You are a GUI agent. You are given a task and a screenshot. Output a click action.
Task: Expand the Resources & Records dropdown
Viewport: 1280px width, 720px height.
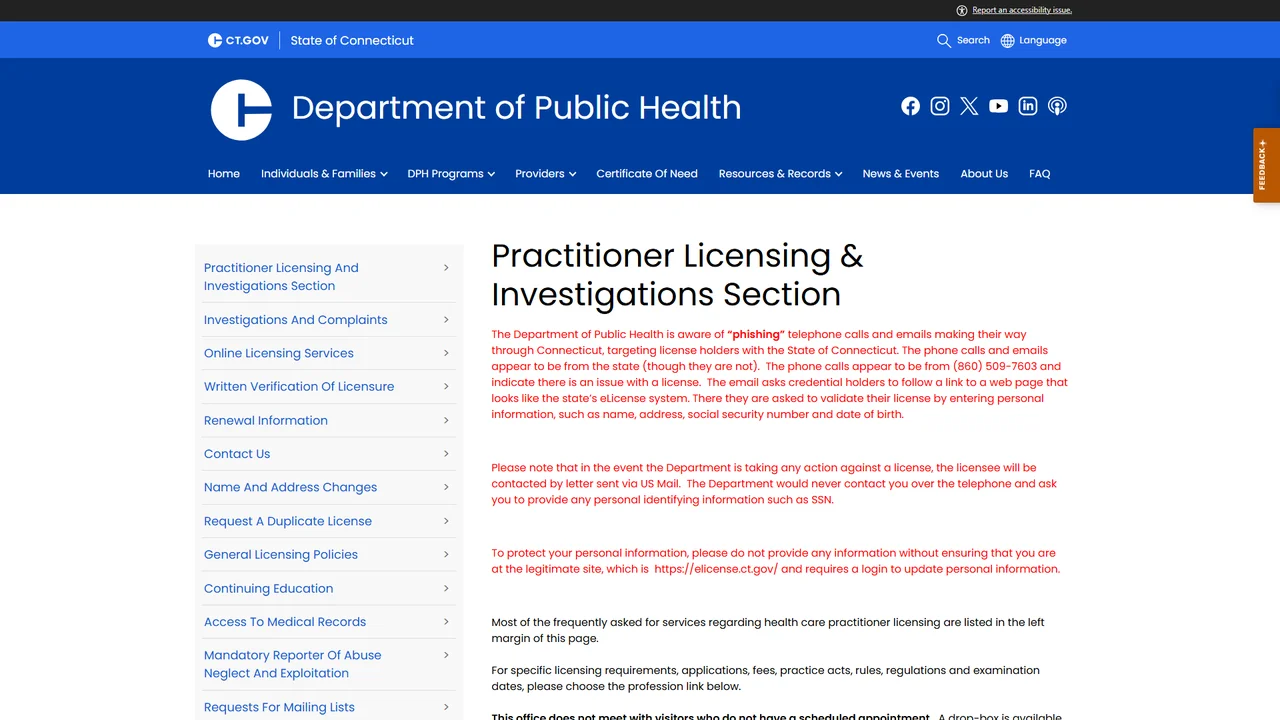(x=780, y=174)
